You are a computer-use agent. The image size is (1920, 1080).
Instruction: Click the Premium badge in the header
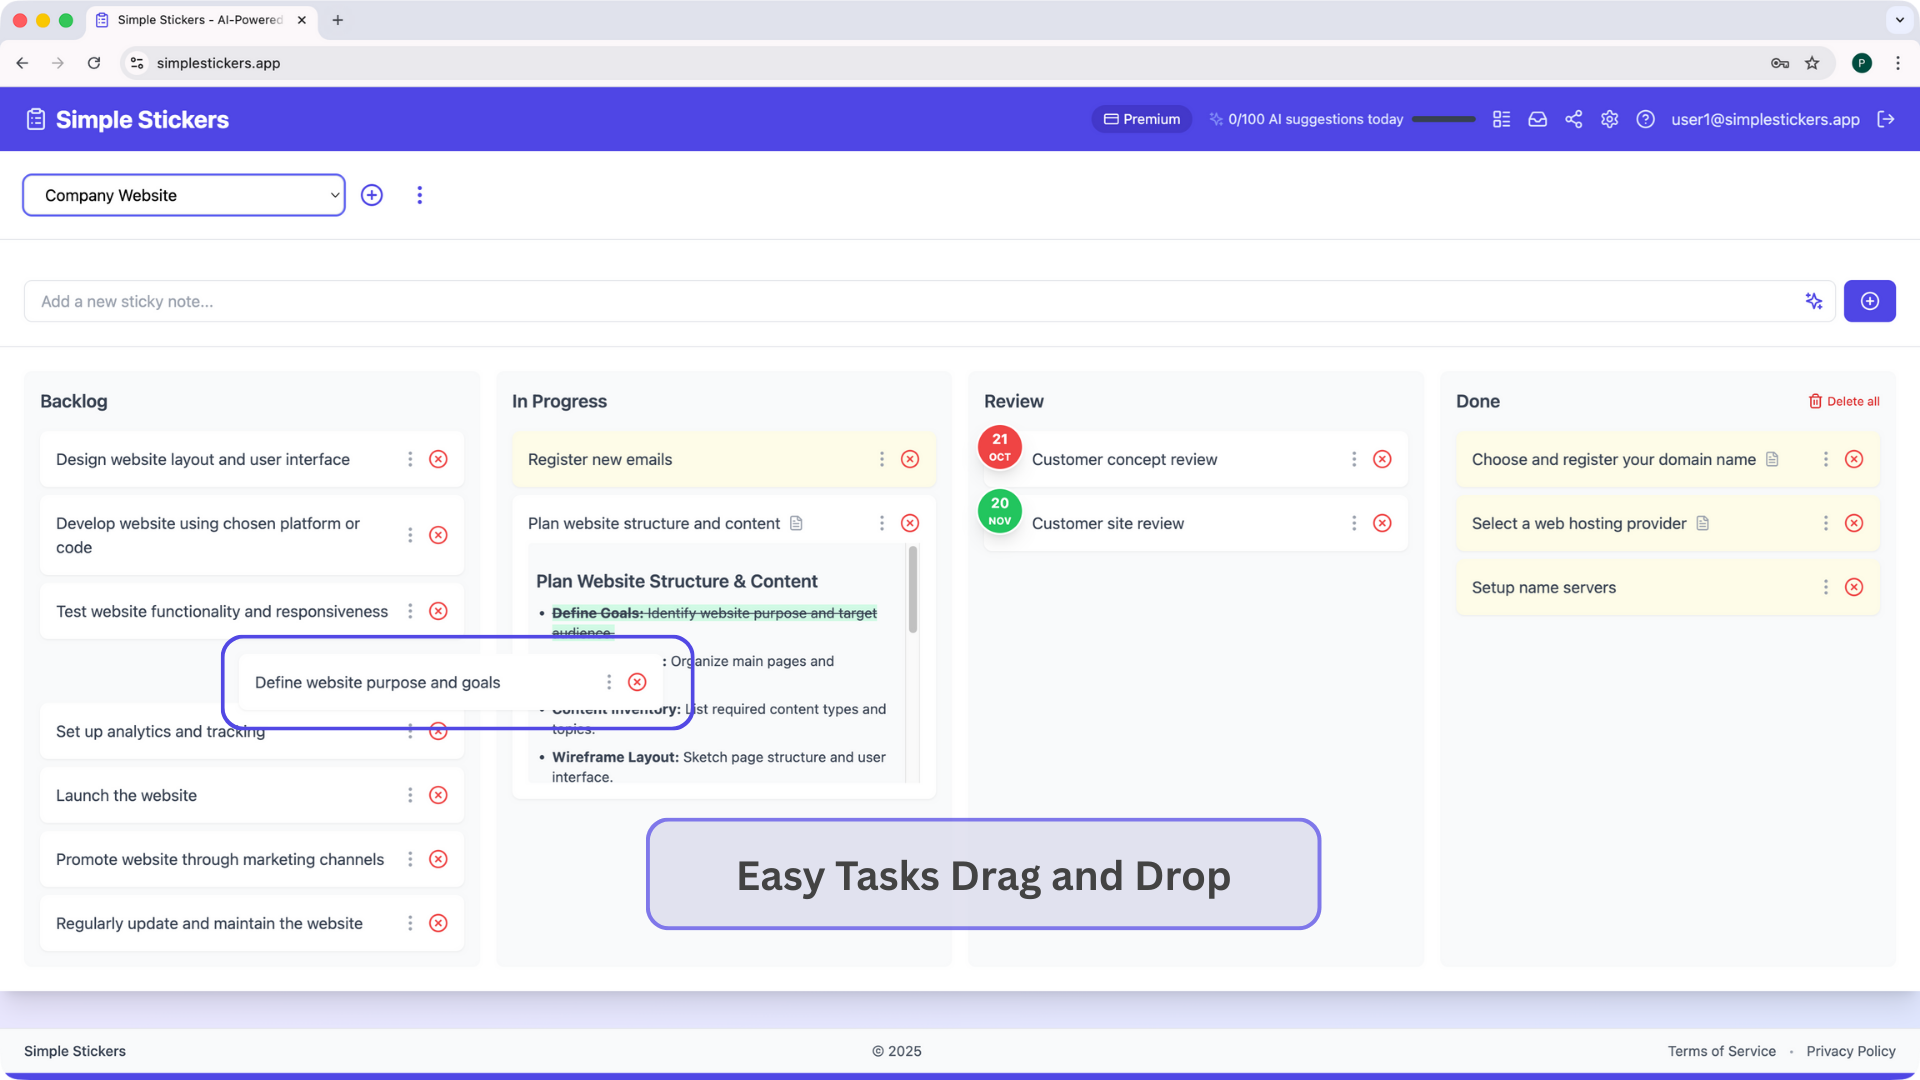pos(1141,119)
